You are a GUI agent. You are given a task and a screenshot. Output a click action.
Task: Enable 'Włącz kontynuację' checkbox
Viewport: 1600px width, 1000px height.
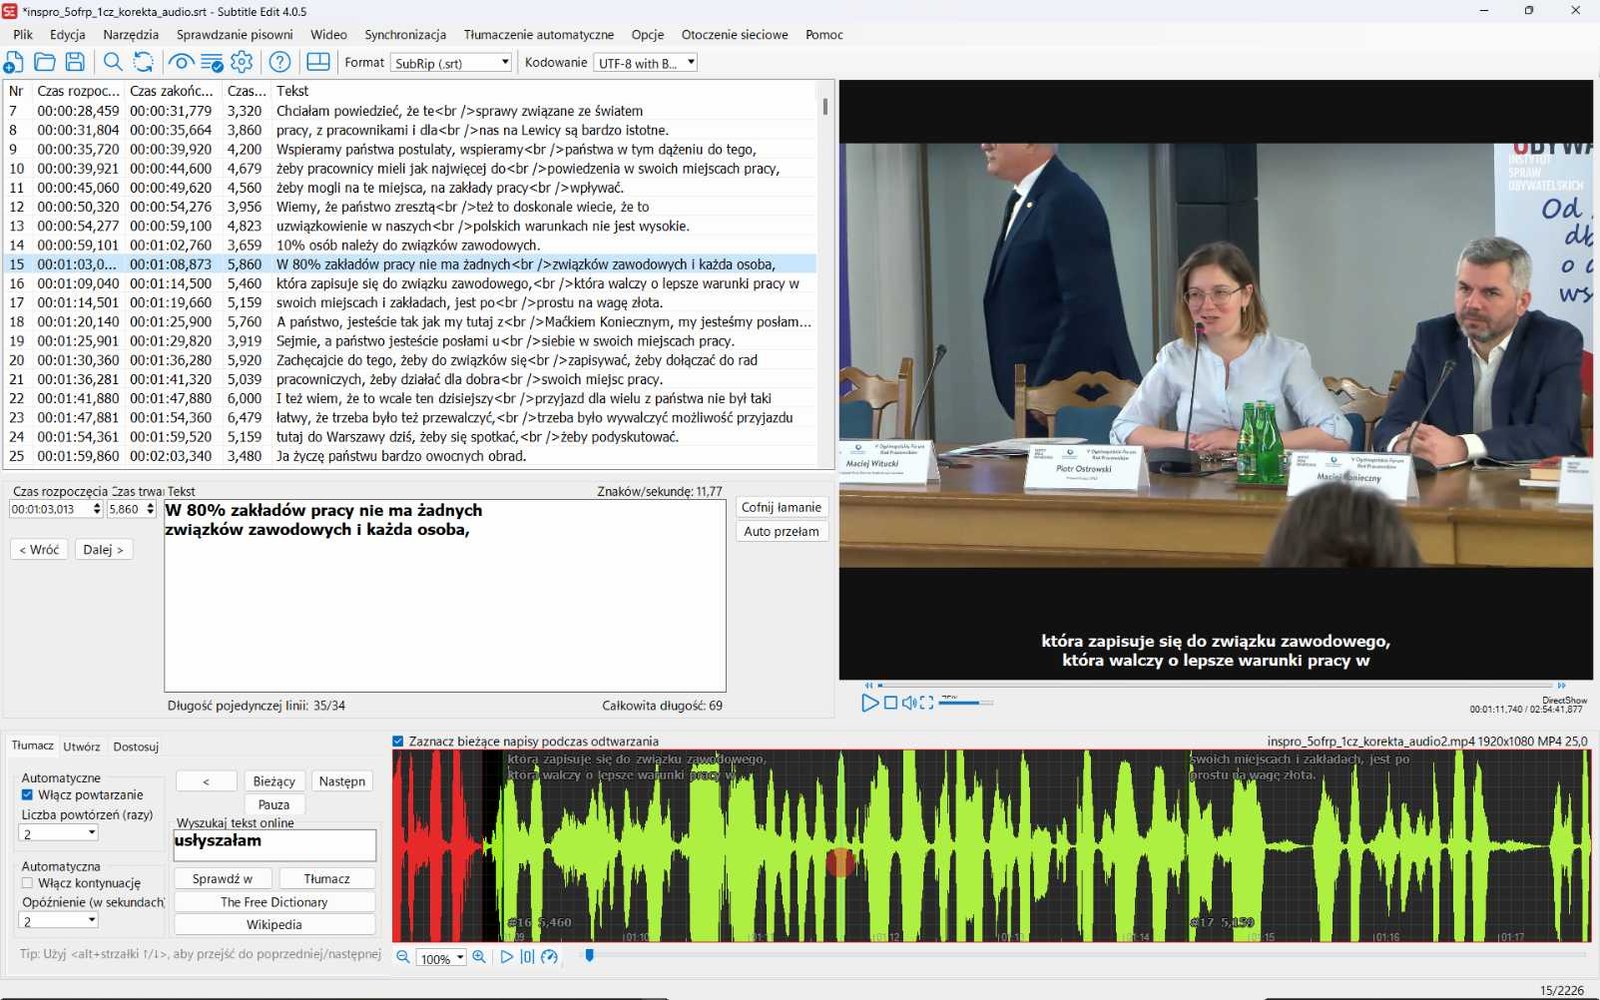(x=27, y=883)
